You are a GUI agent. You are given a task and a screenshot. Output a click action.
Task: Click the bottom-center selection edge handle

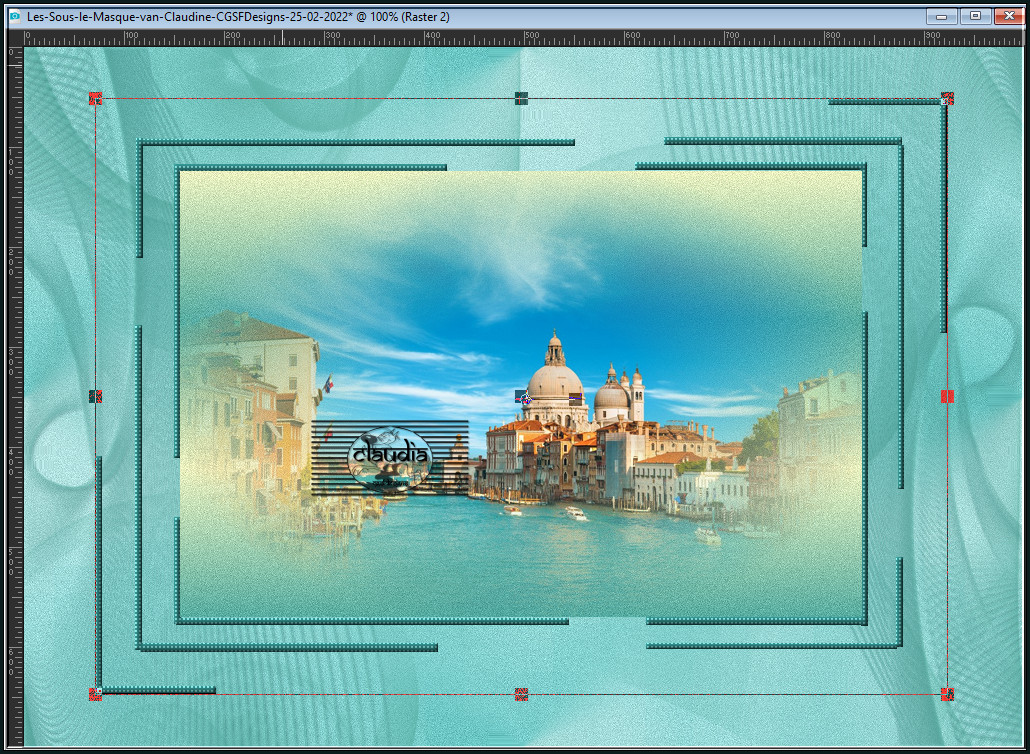tap(522, 694)
